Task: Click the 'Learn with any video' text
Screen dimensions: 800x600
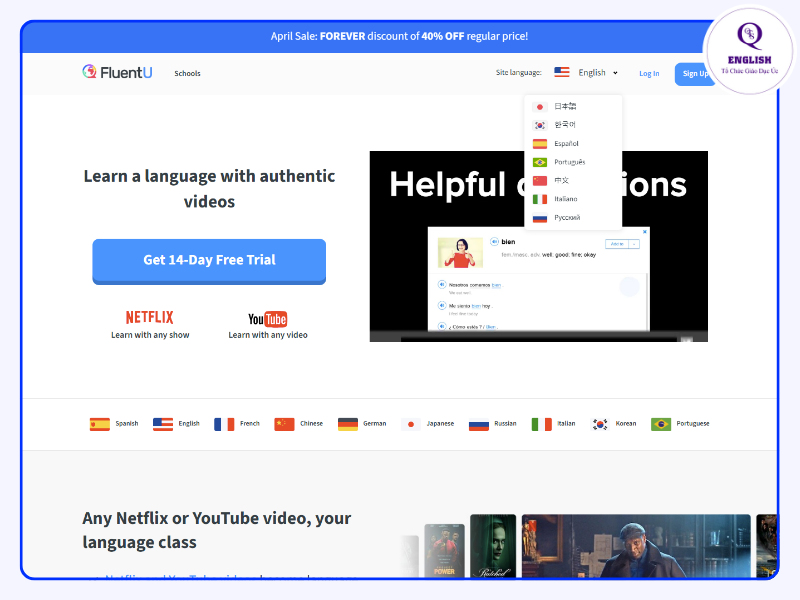Action: click(268, 335)
